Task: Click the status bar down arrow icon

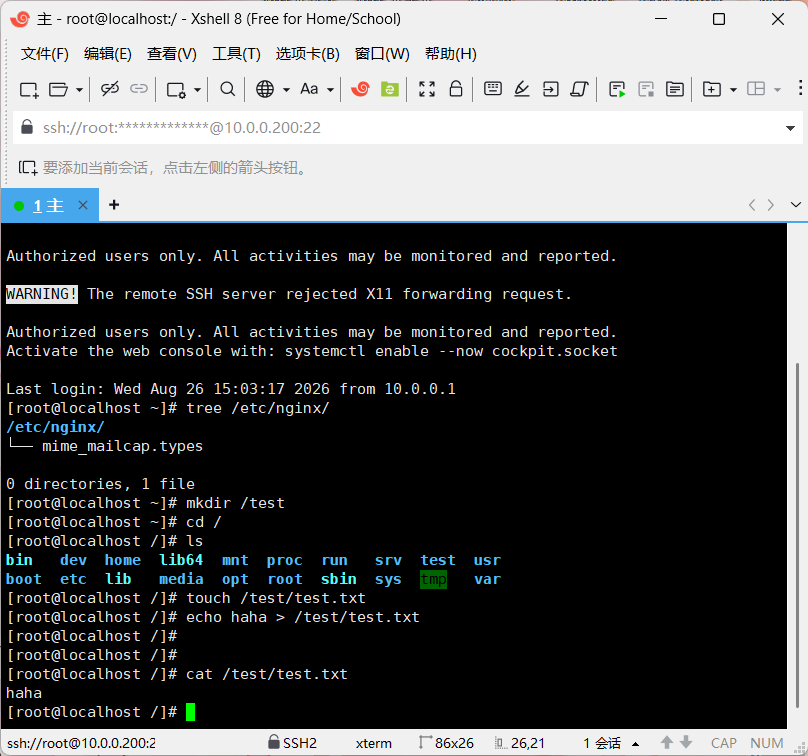Action: (x=686, y=742)
